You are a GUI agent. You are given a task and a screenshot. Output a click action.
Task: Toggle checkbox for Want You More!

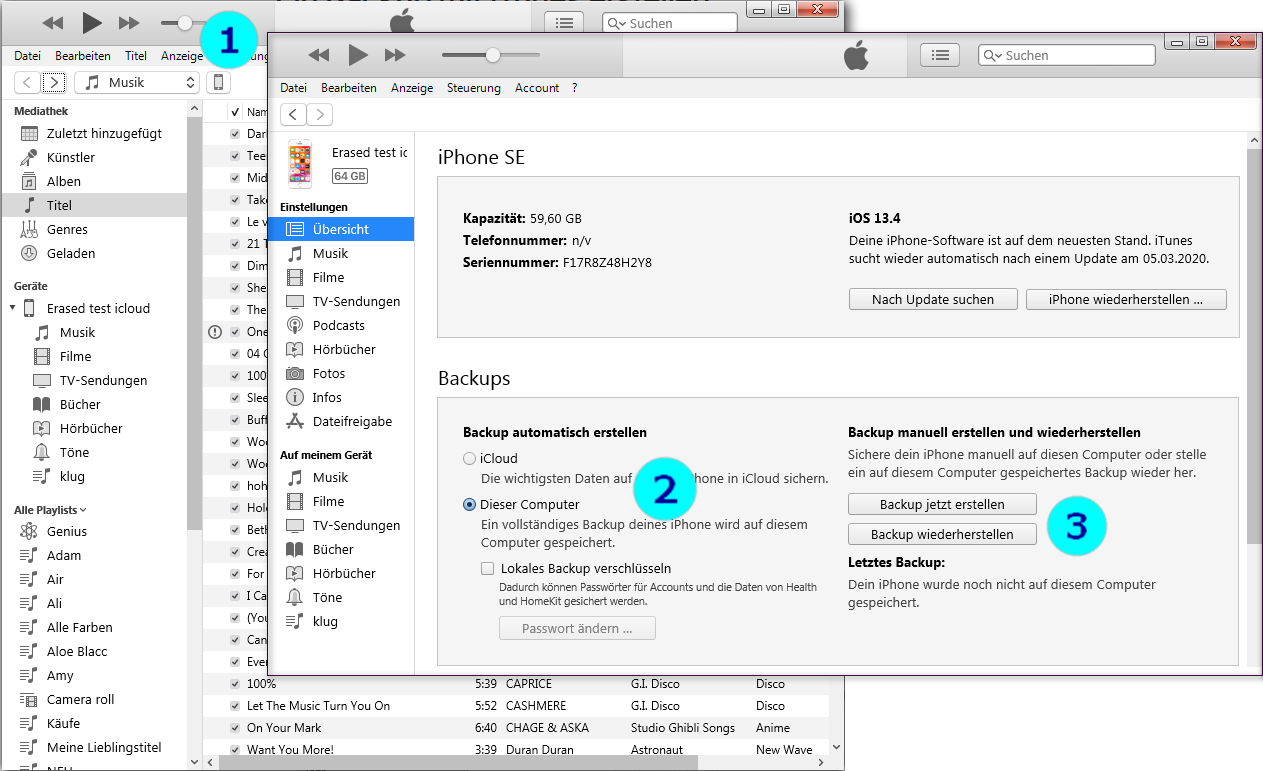tap(235, 750)
